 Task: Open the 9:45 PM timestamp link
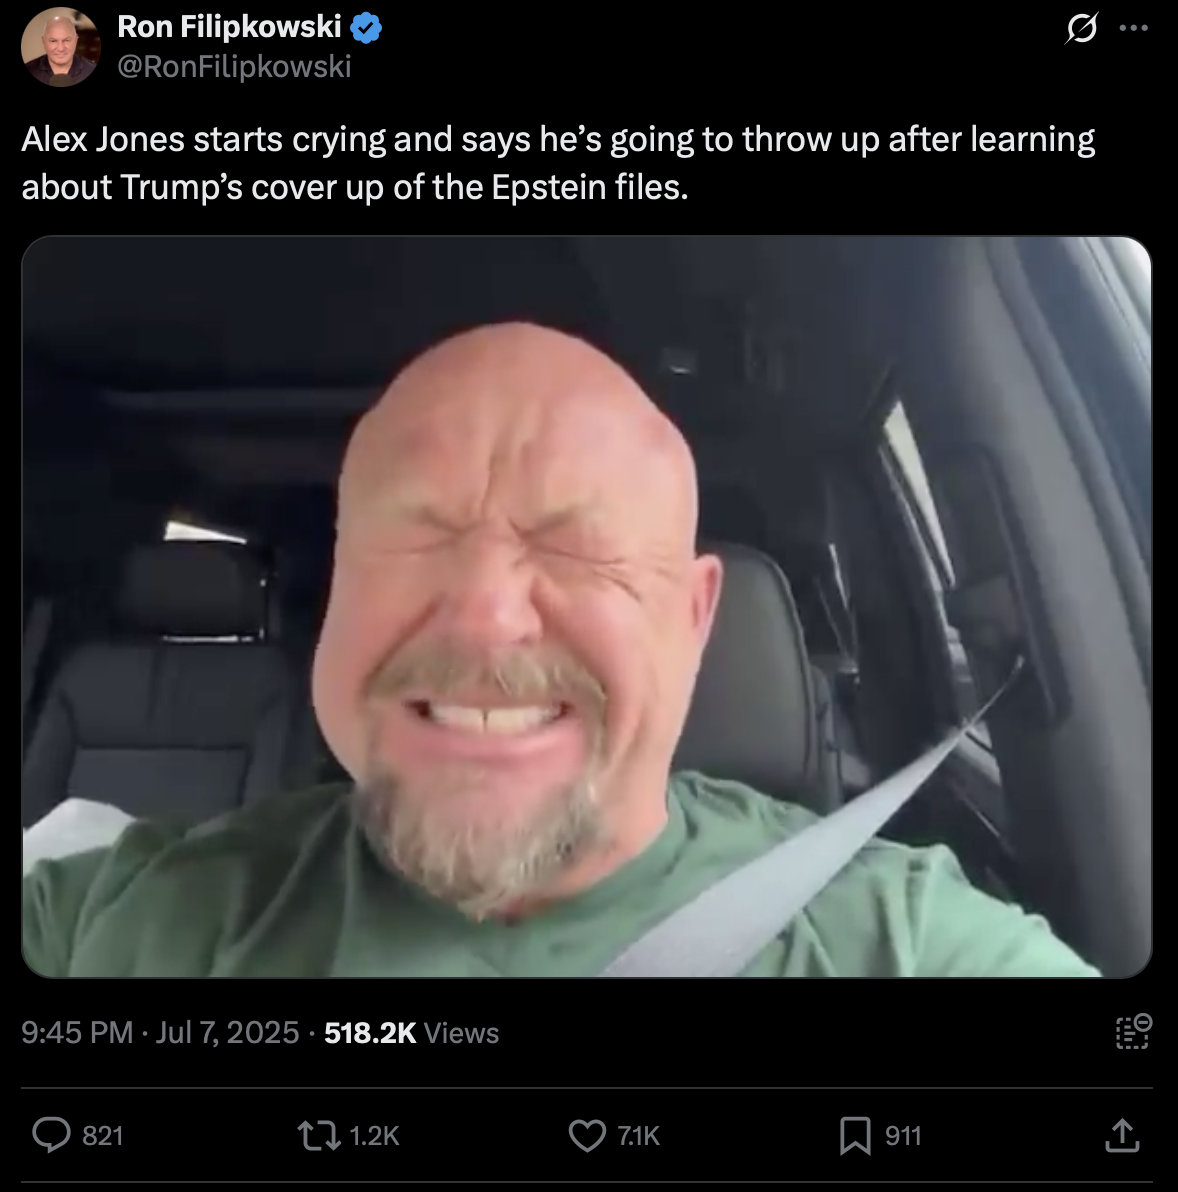[77, 1032]
